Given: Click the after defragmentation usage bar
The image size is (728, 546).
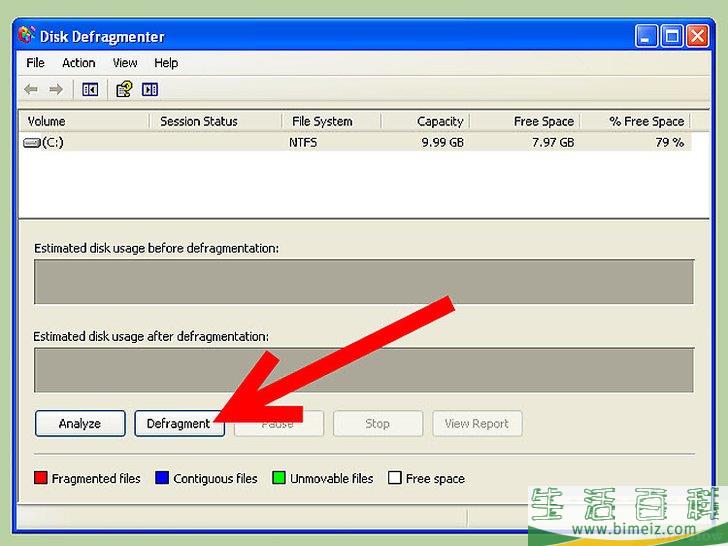Looking at the screenshot, I should [x=364, y=370].
